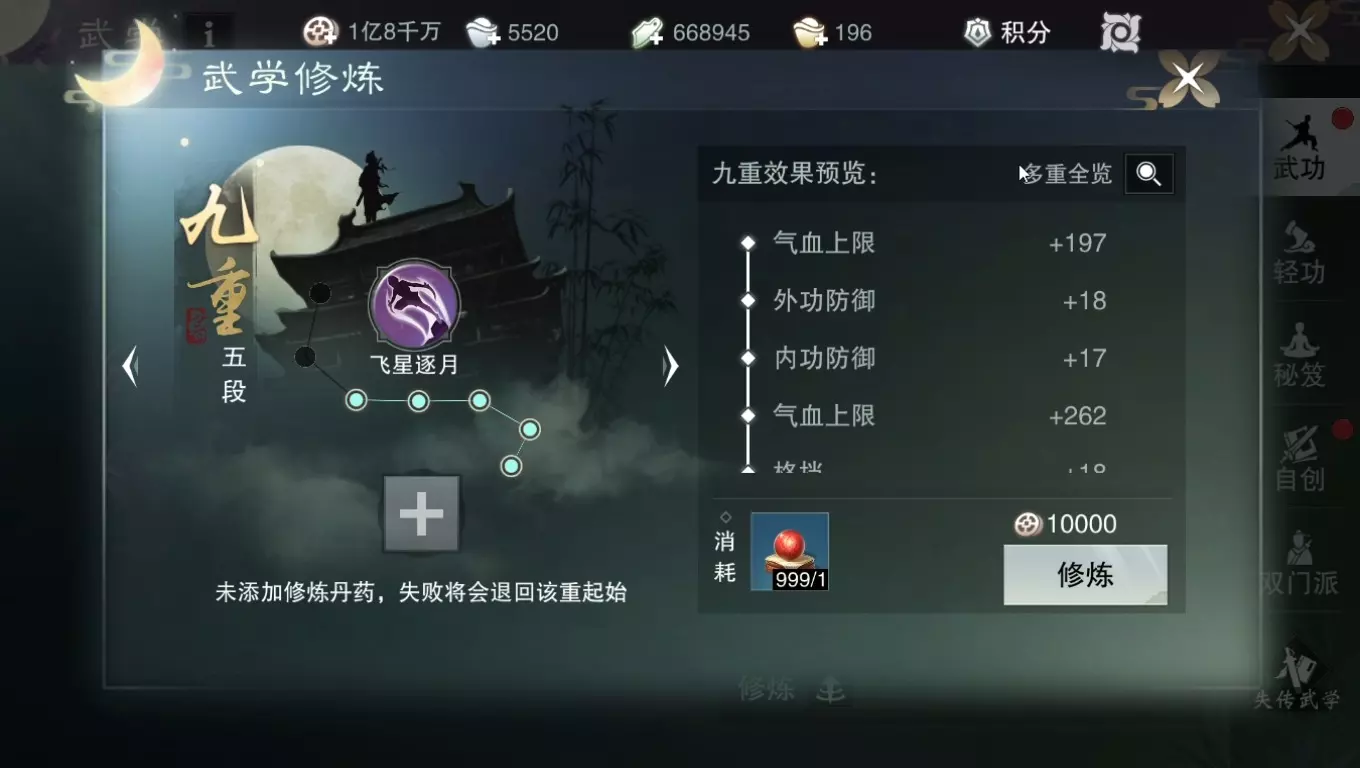Viewport: 1360px width, 768px height.
Task: Select the last lit cultivation node
Action: [x=358, y=401]
